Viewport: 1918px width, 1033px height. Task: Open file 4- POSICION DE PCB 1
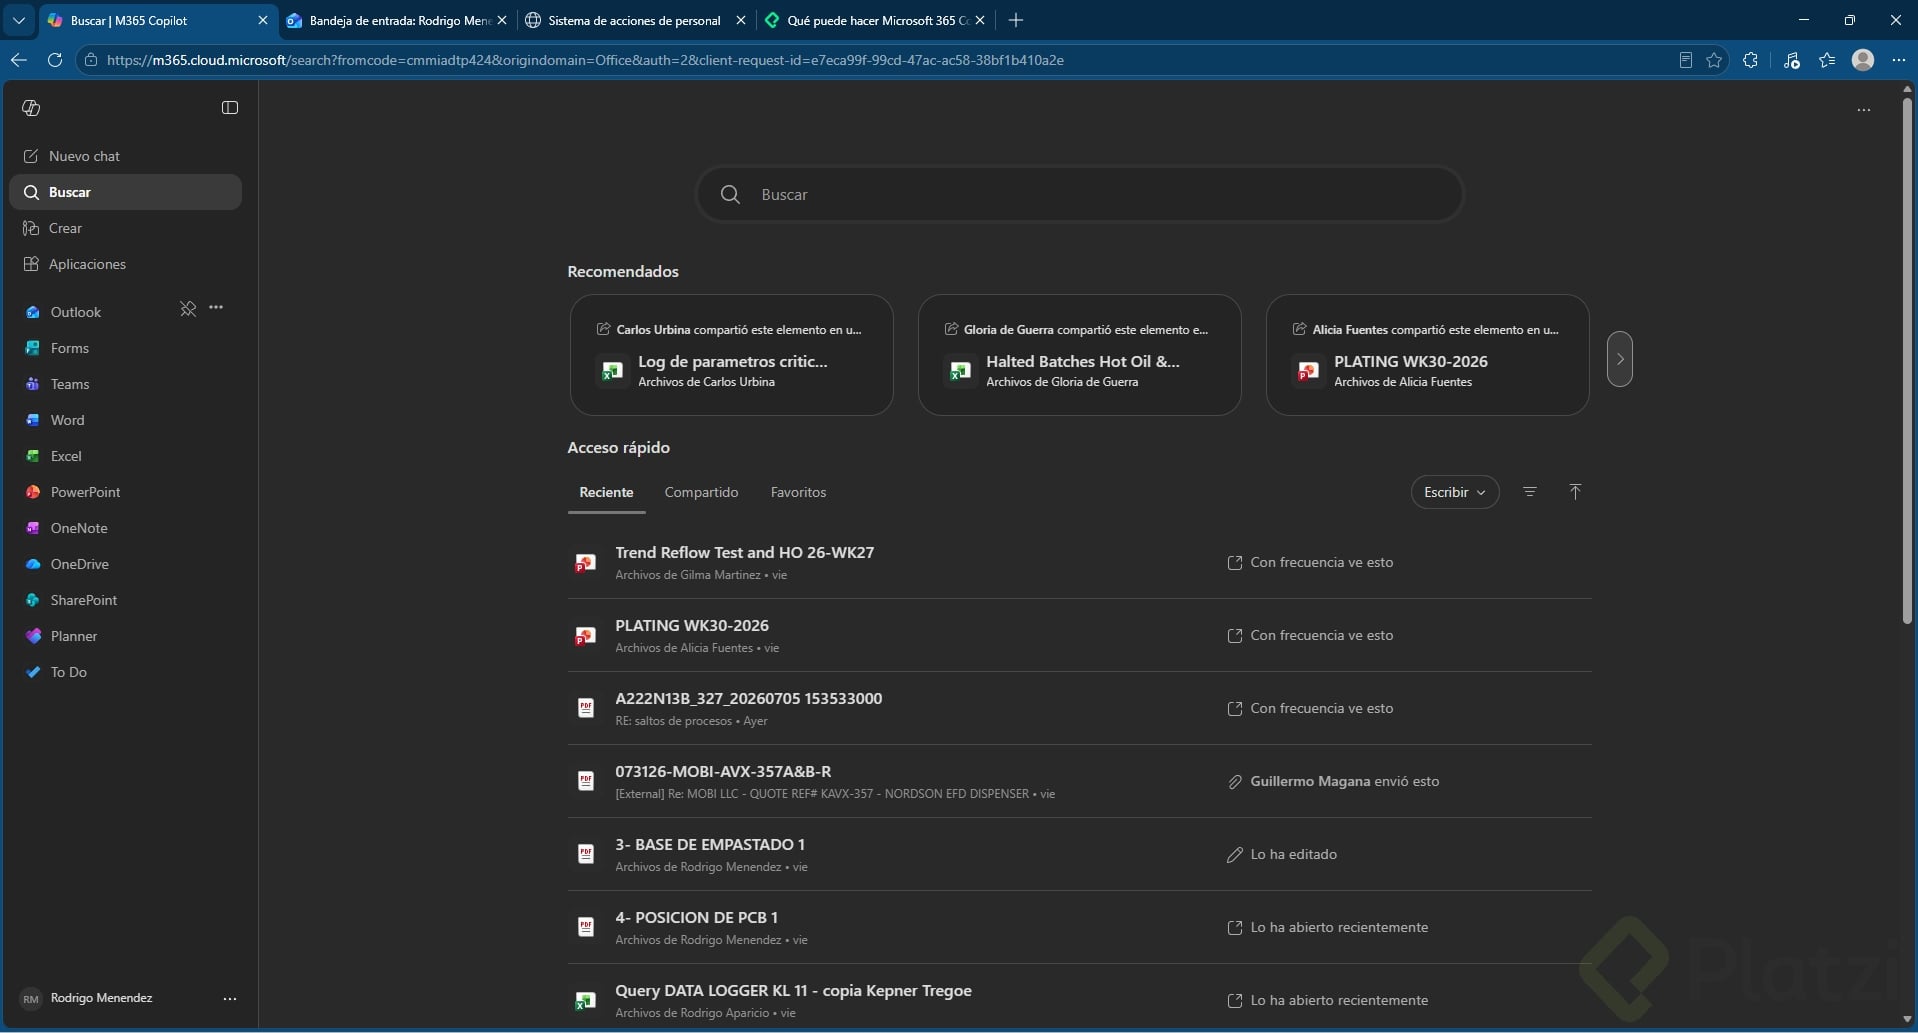1079,928
